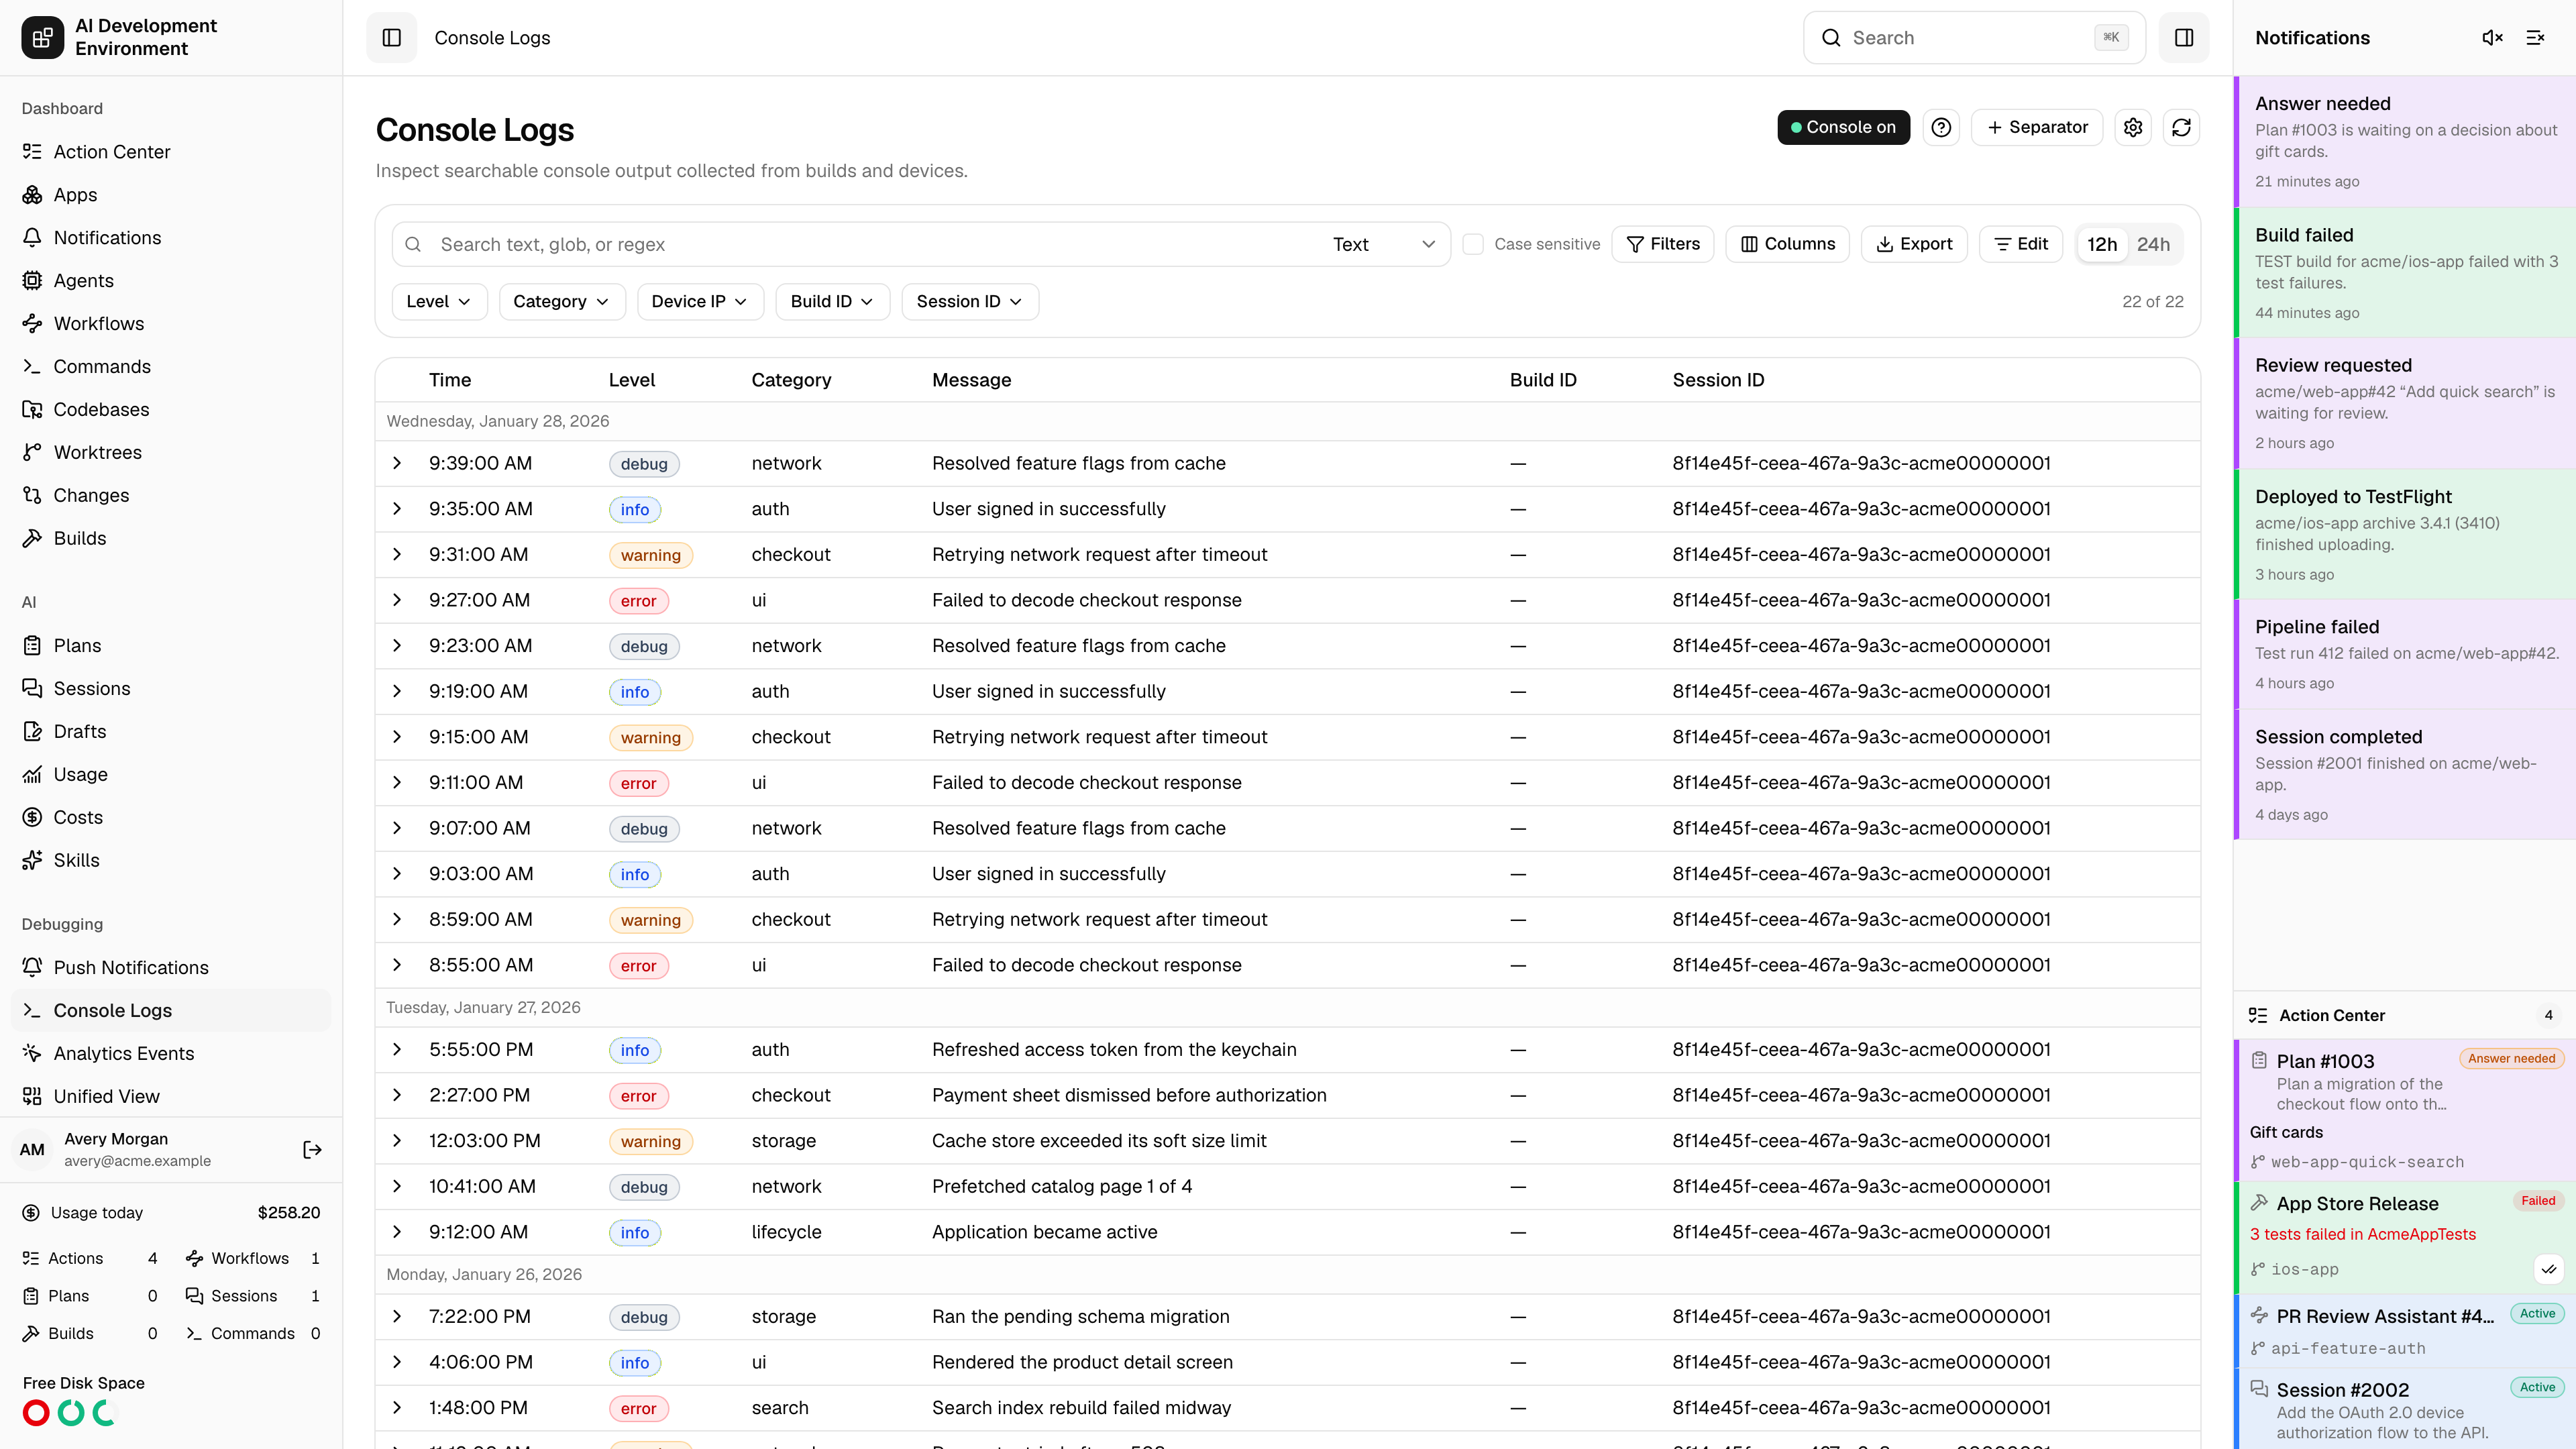The height and width of the screenshot is (1449, 2576).
Task: Mute notifications sound icon
Action: (2492, 38)
